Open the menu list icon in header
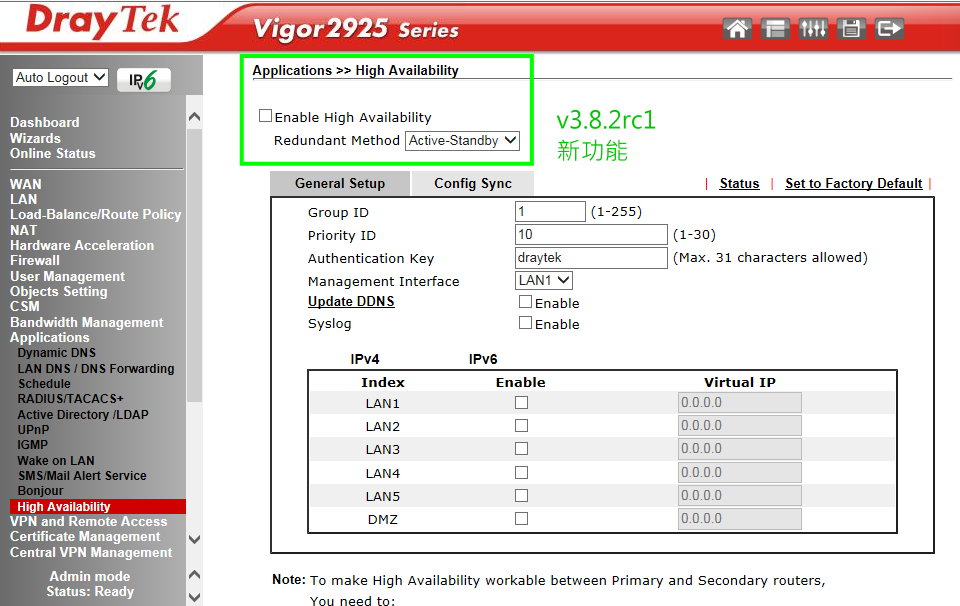The image size is (960, 606). point(775,28)
